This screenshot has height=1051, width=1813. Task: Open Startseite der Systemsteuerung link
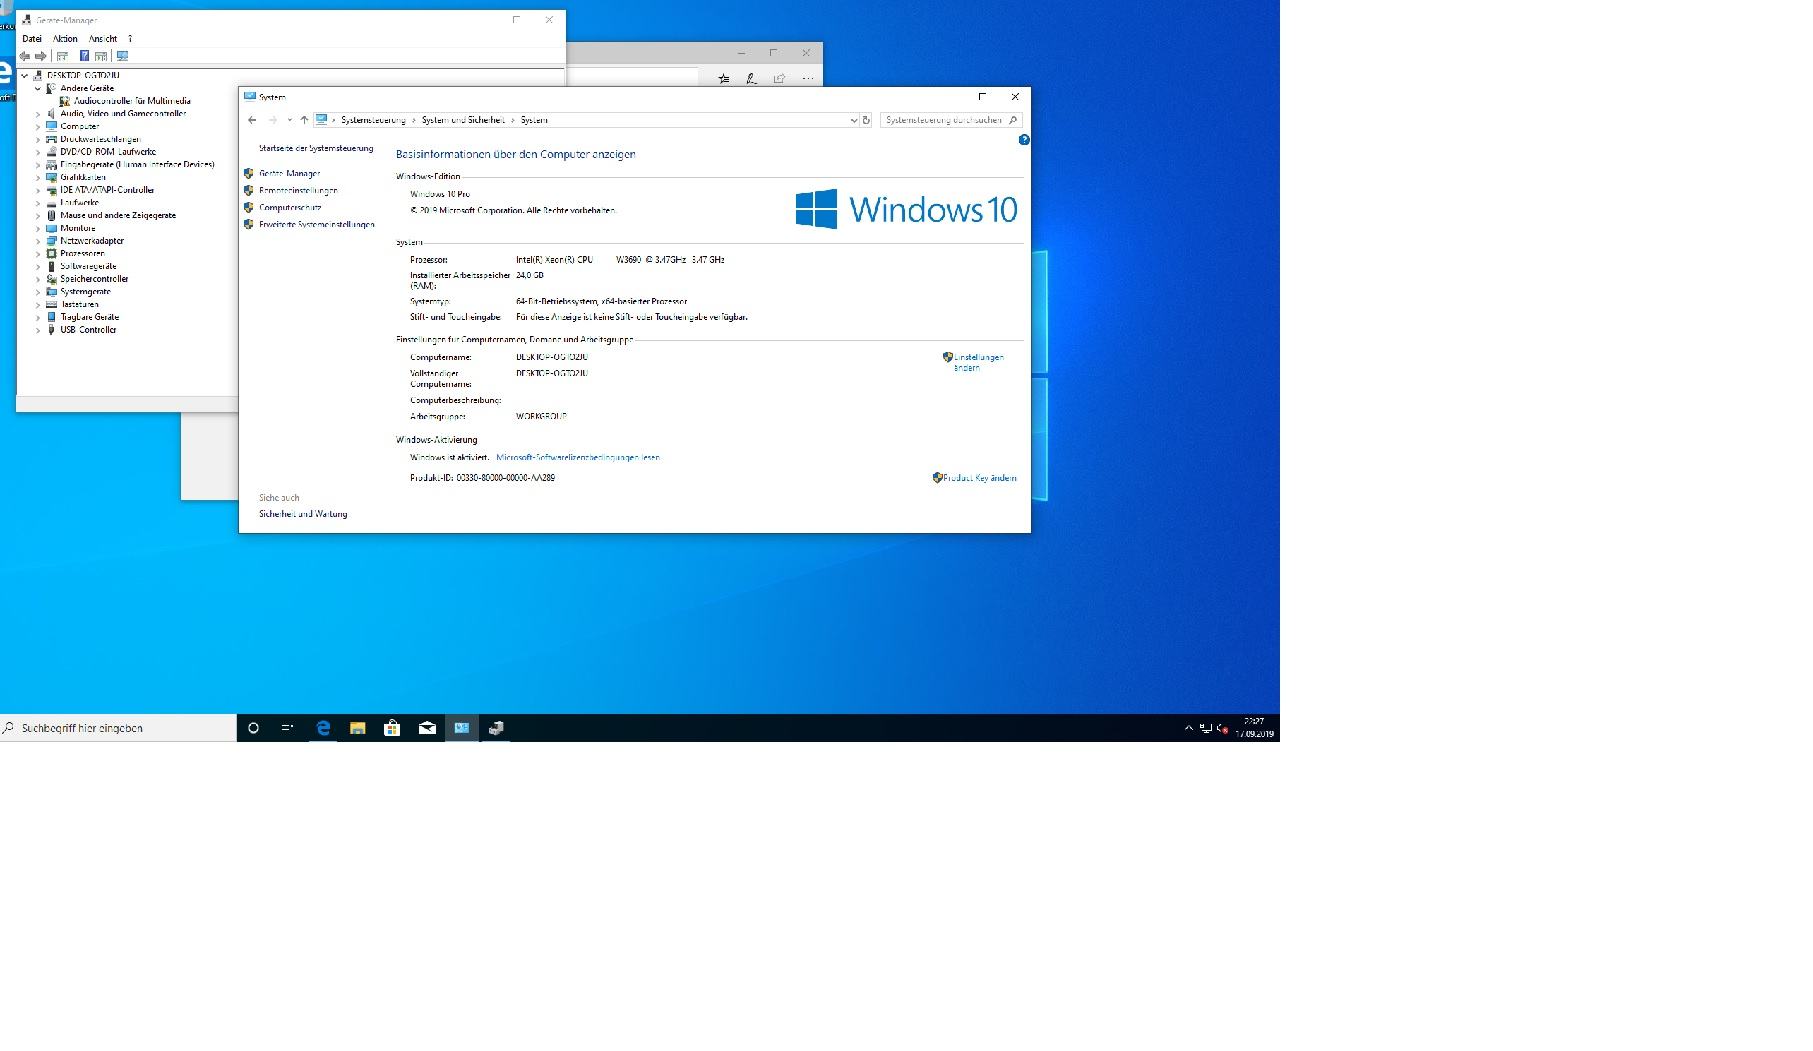coord(316,149)
